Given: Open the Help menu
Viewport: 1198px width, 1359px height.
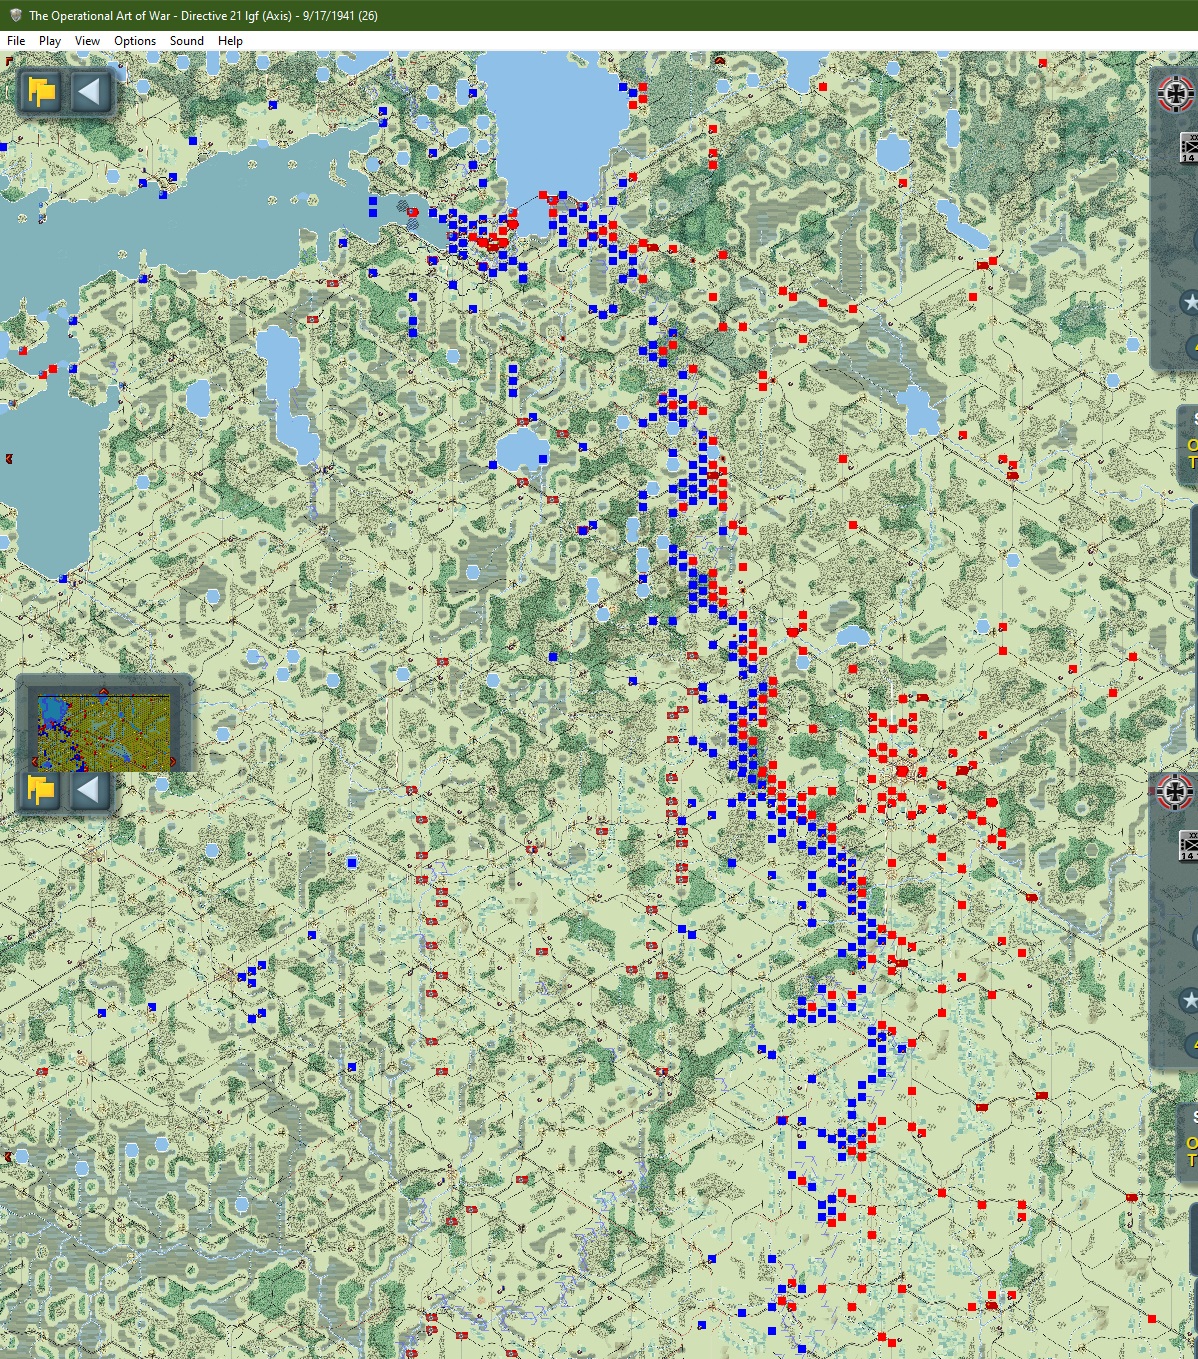Looking at the screenshot, I should point(230,41).
